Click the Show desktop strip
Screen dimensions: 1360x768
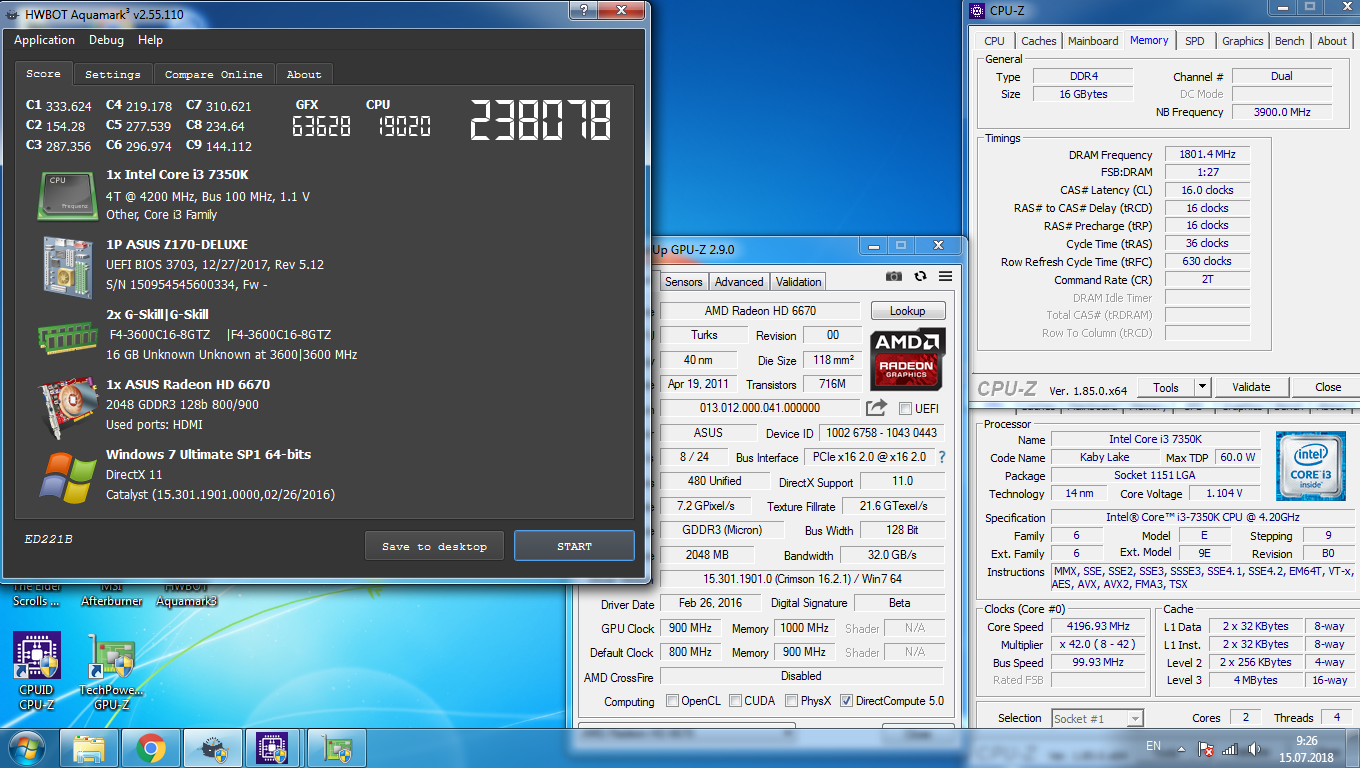(1353, 748)
